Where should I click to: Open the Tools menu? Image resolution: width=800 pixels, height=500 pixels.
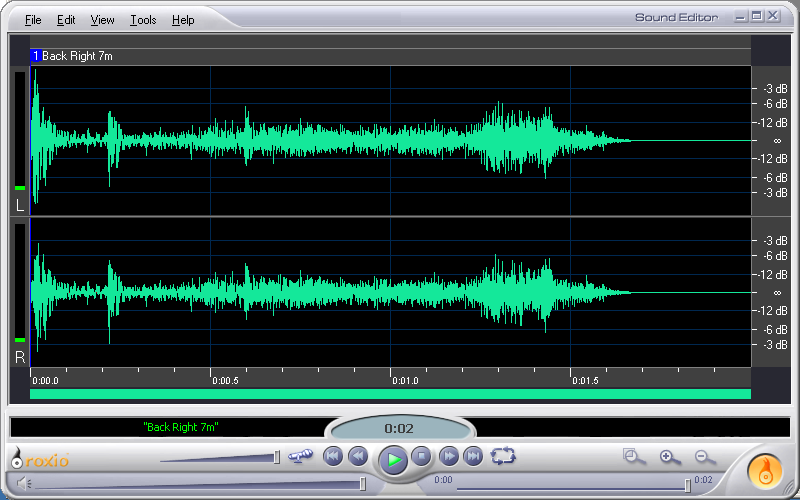click(x=143, y=20)
